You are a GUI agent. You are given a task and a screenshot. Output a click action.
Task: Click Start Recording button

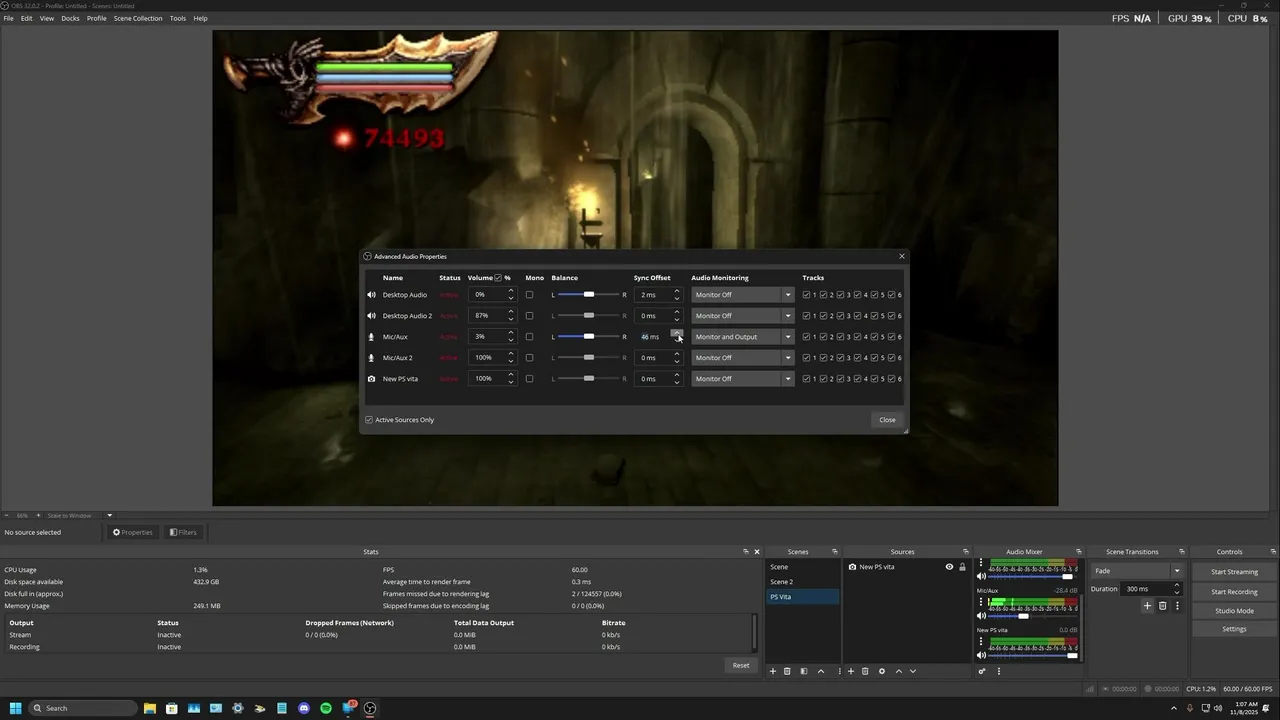[1234, 591]
